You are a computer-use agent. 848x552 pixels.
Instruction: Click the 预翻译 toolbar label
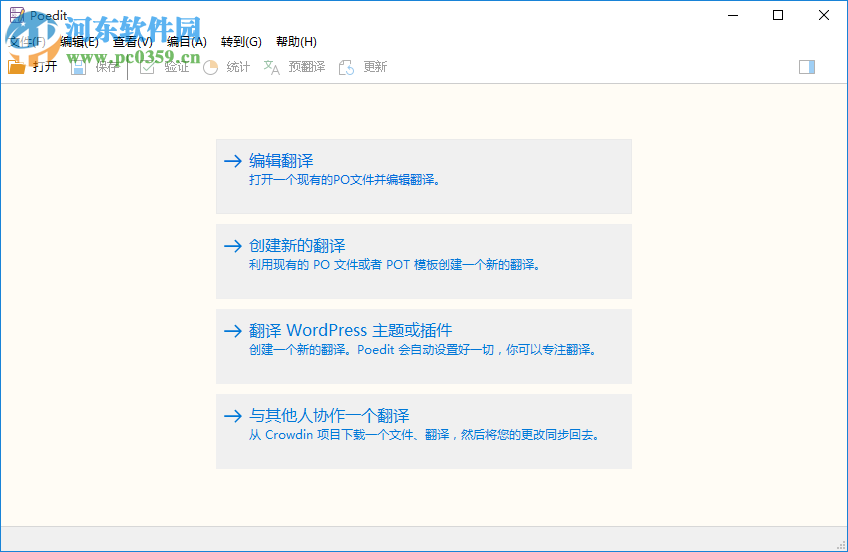click(x=307, y=67)
